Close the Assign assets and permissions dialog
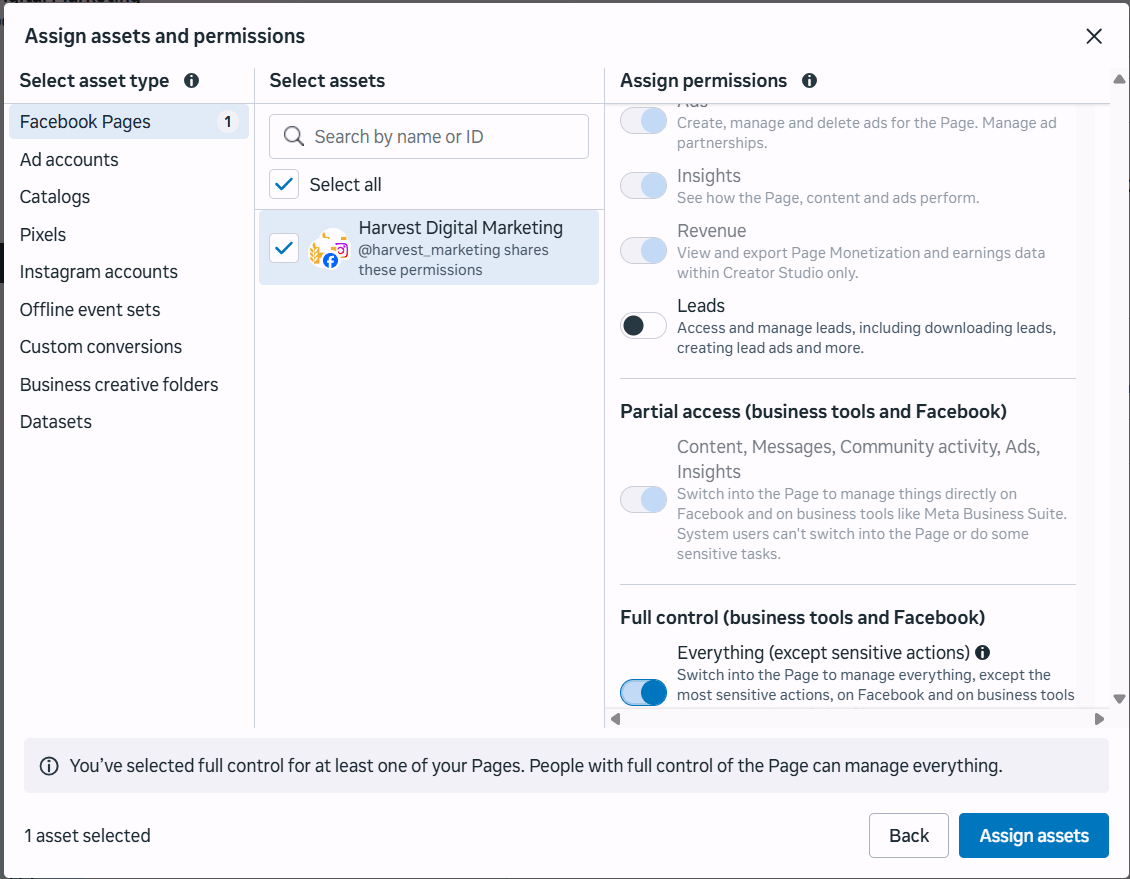The width and height of the screenshot is (1130, 879). point(1093,36)
